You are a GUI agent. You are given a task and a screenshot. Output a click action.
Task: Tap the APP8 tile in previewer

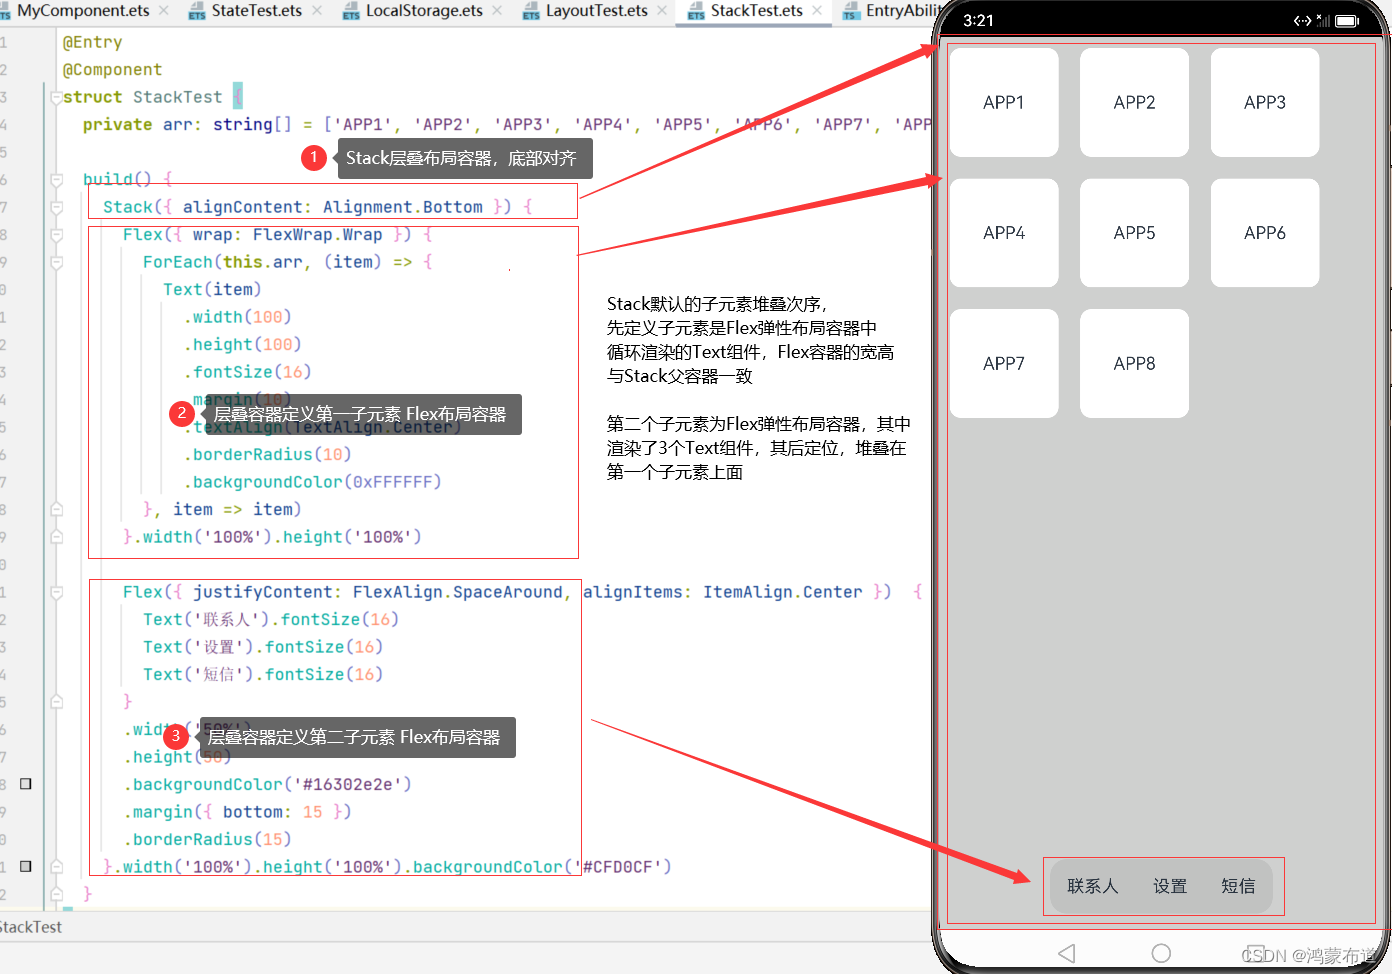tap(1134, 363)
